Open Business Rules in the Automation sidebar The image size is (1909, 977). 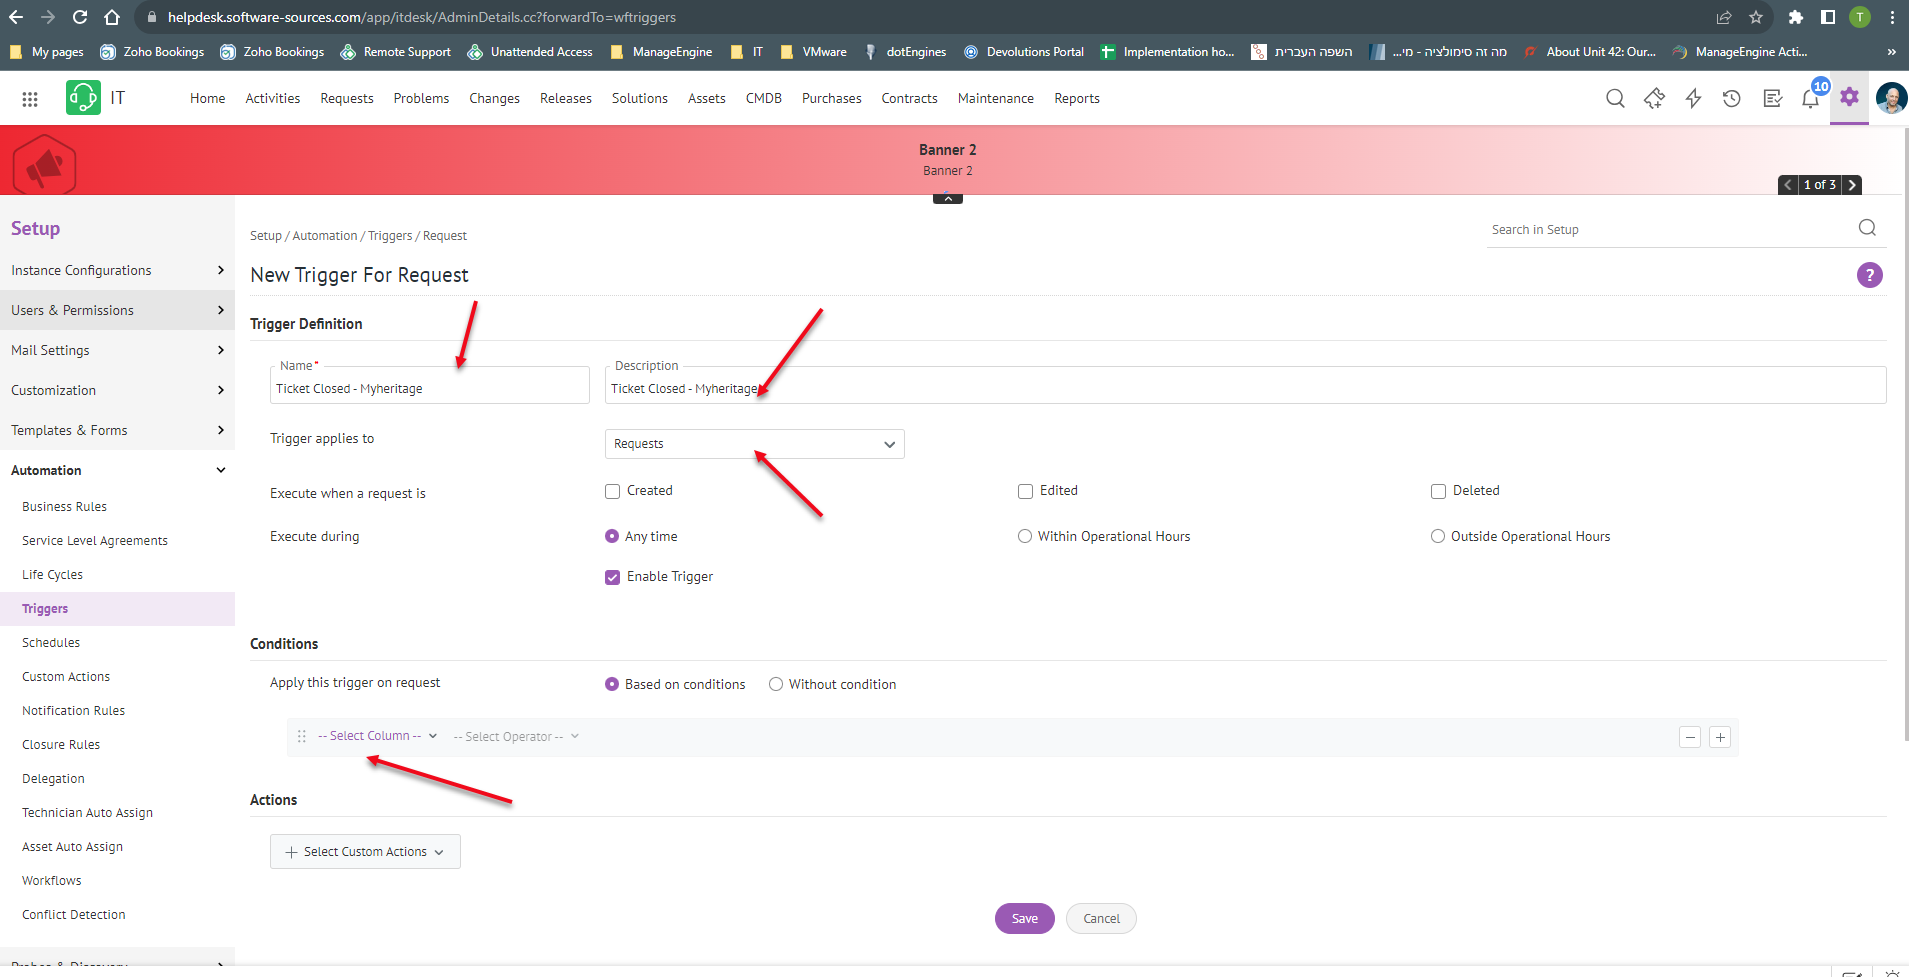coord(64,507)
